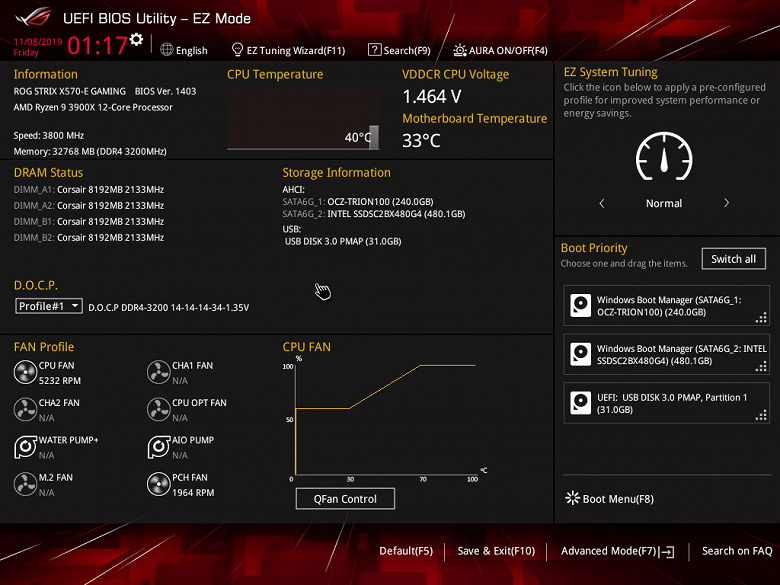Click the 01:17 clock display
Viewport: 780px width, 585px height.
click(x=98, y=46)
